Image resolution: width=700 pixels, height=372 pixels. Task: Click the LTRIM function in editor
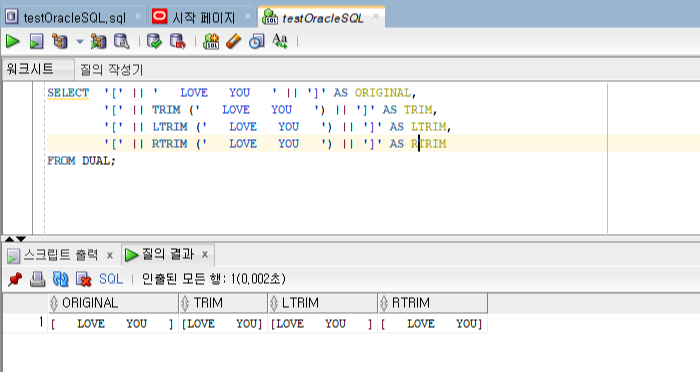point(170,127)
